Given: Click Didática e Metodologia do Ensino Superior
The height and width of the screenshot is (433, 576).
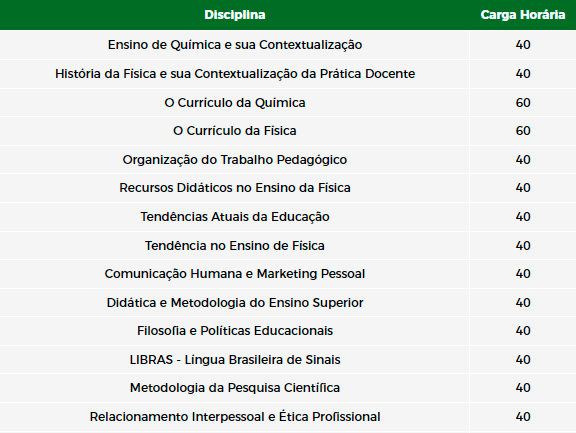Looking at the screenshot, I should coord(235,303).
